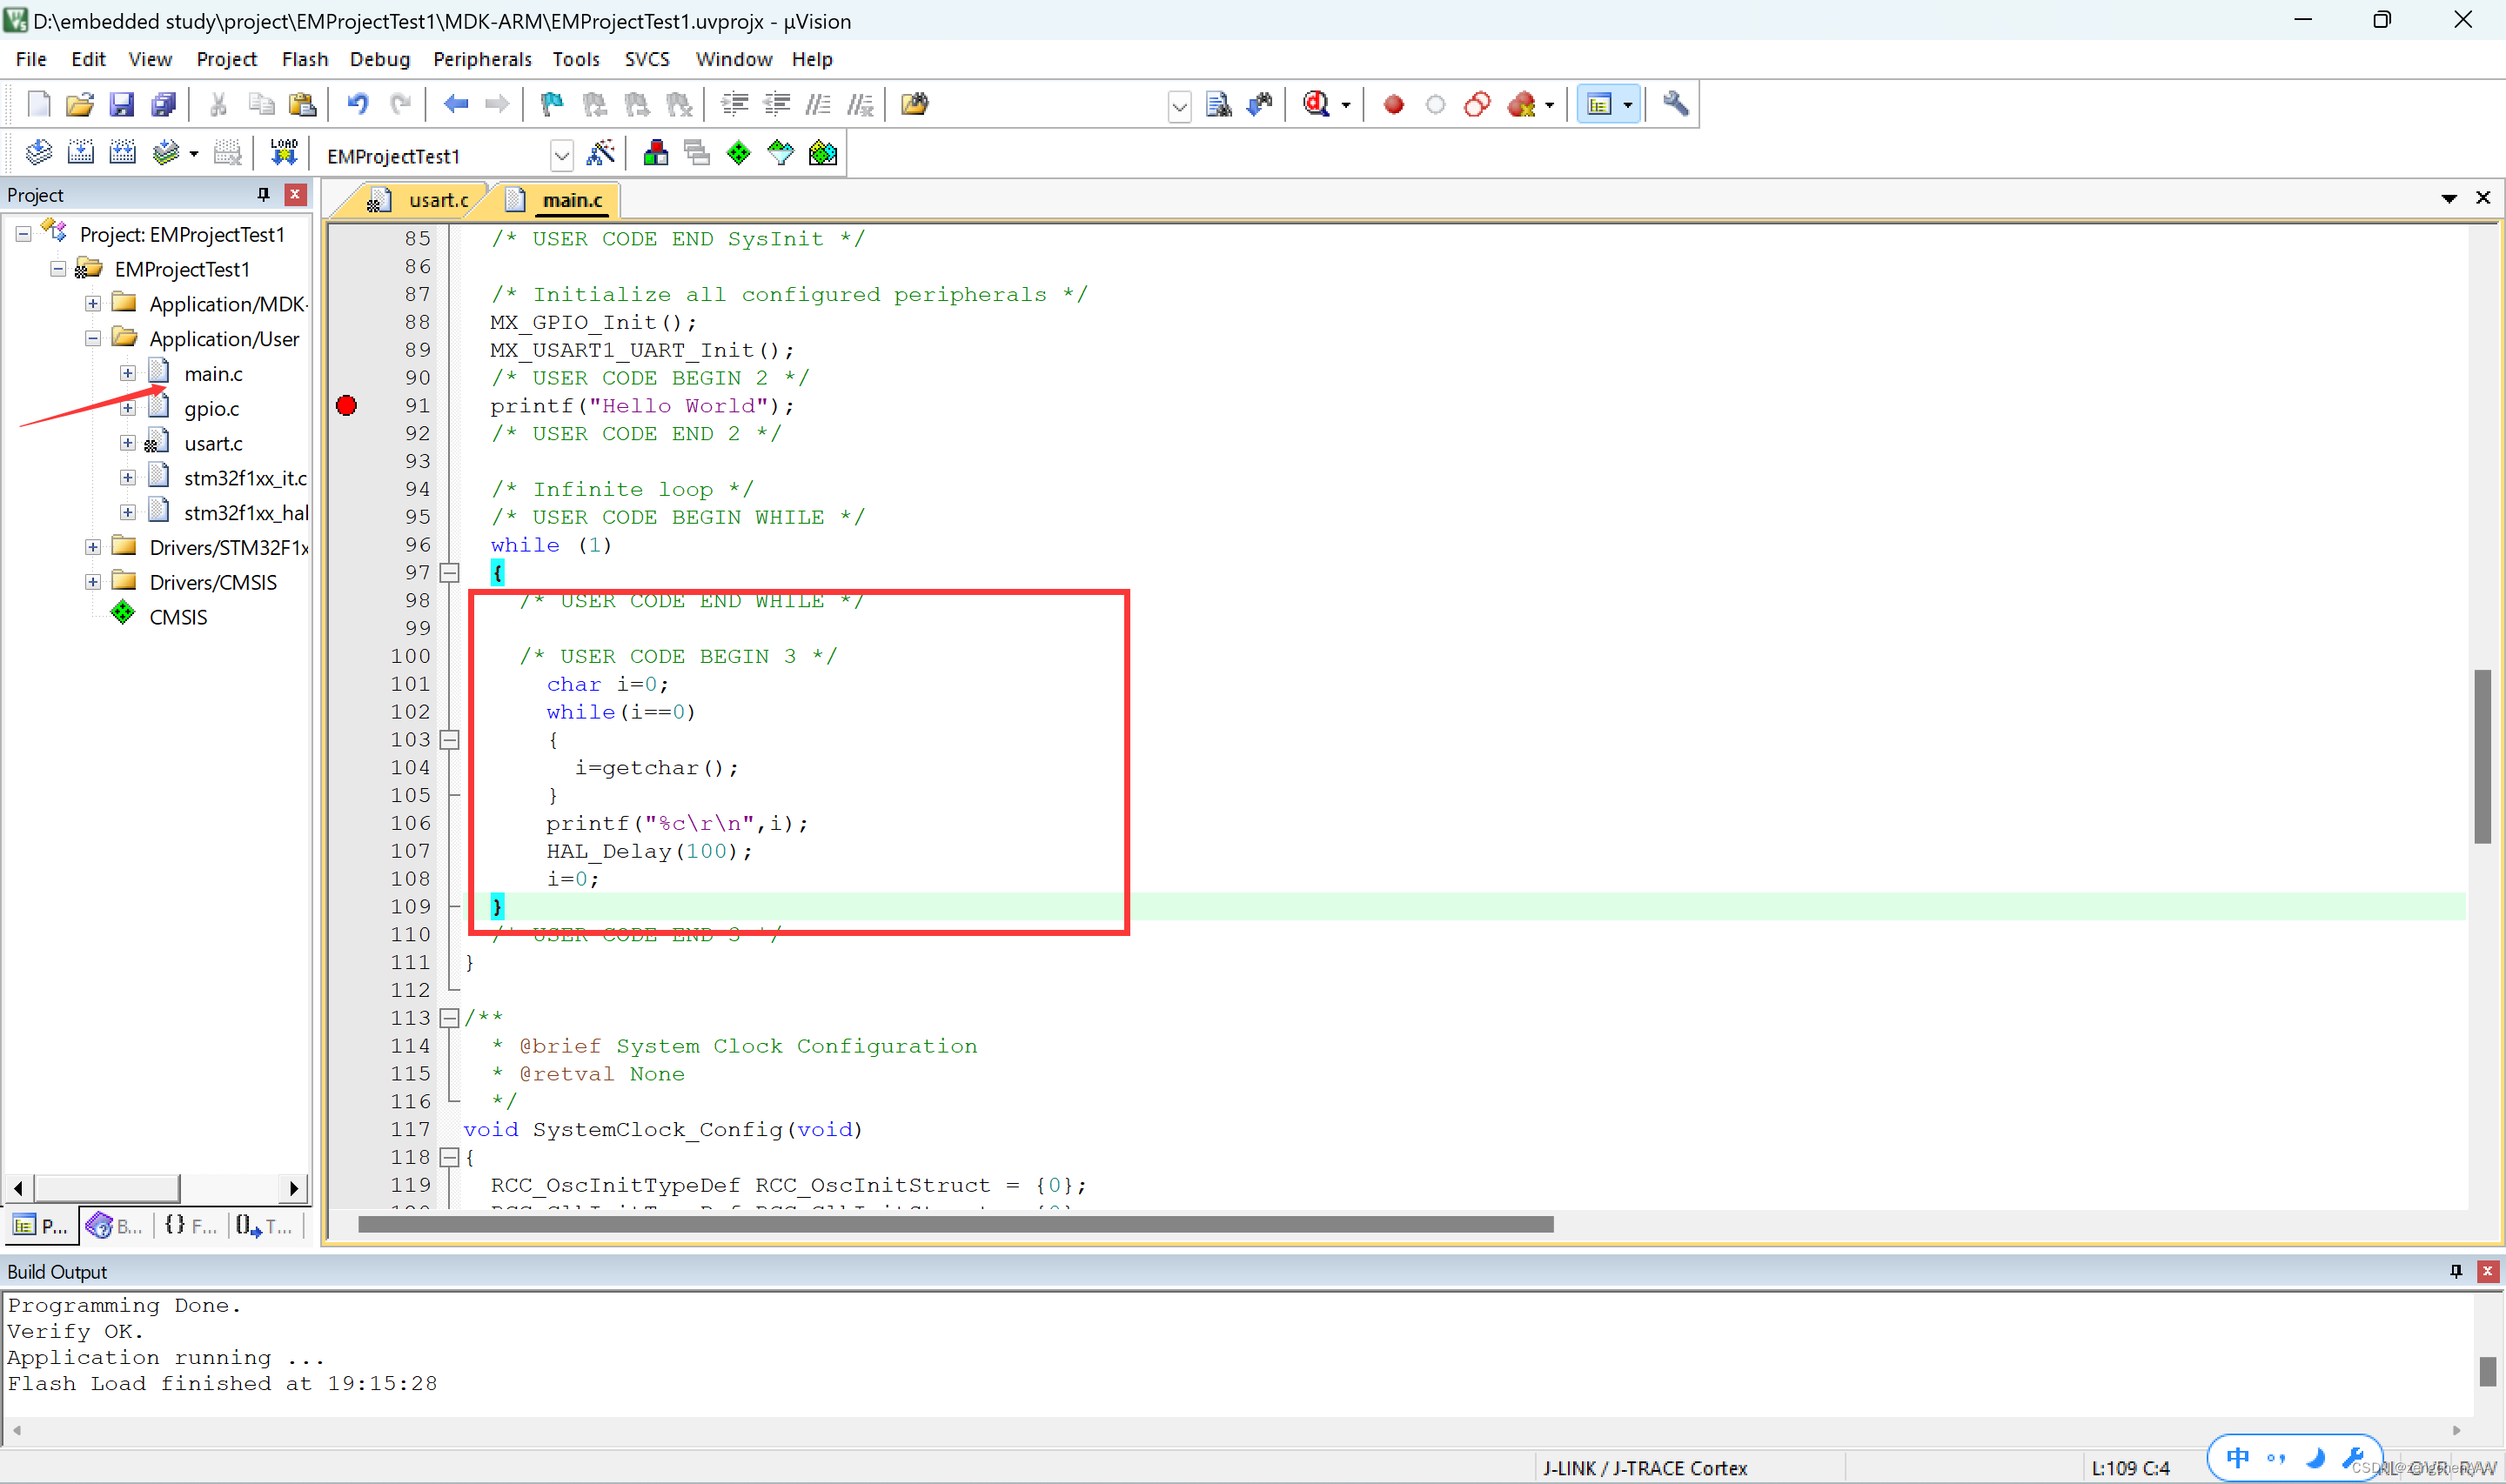The width and height of the screenshot is (2506, 1484).
Task: Open Configuration with the wrench icon
Action: tap(1676, 104)
